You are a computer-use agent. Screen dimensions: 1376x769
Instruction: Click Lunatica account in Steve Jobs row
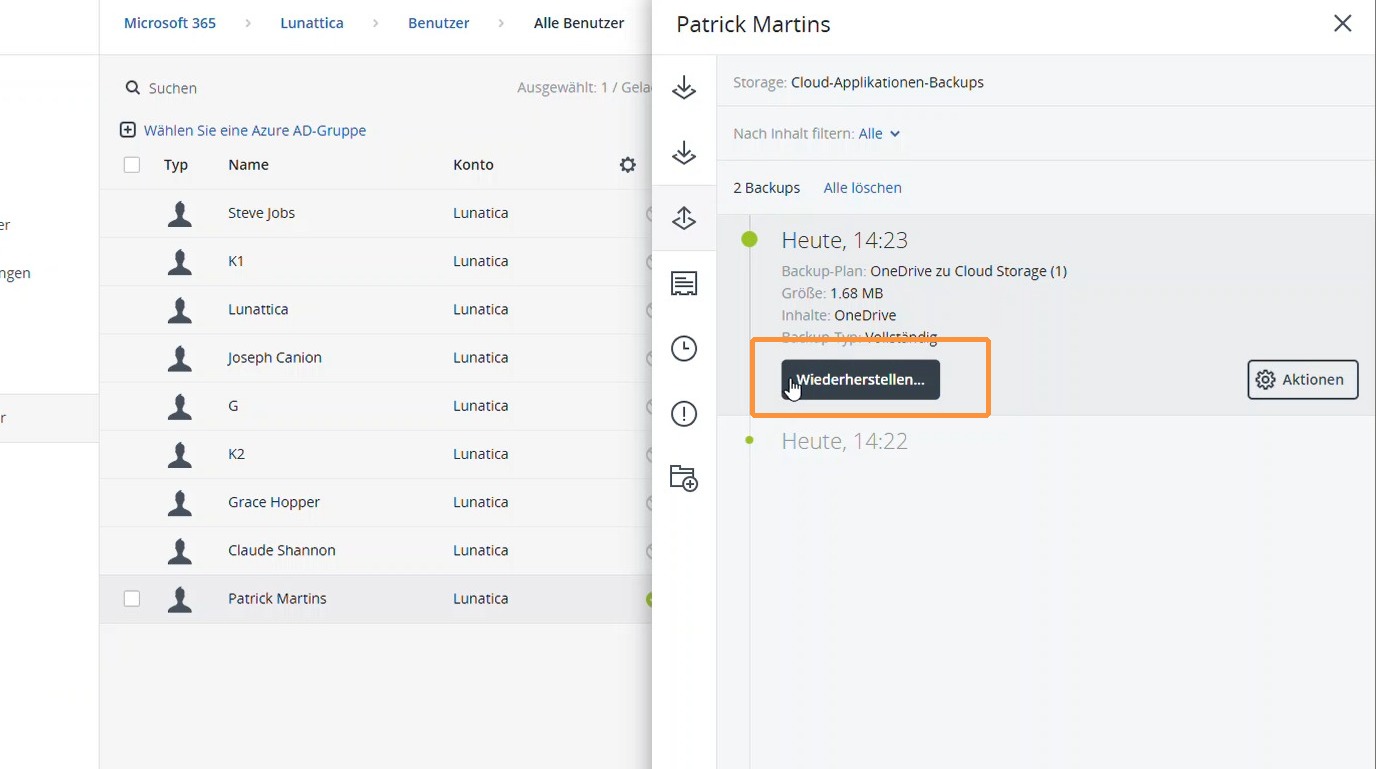[x=481, y=214]
